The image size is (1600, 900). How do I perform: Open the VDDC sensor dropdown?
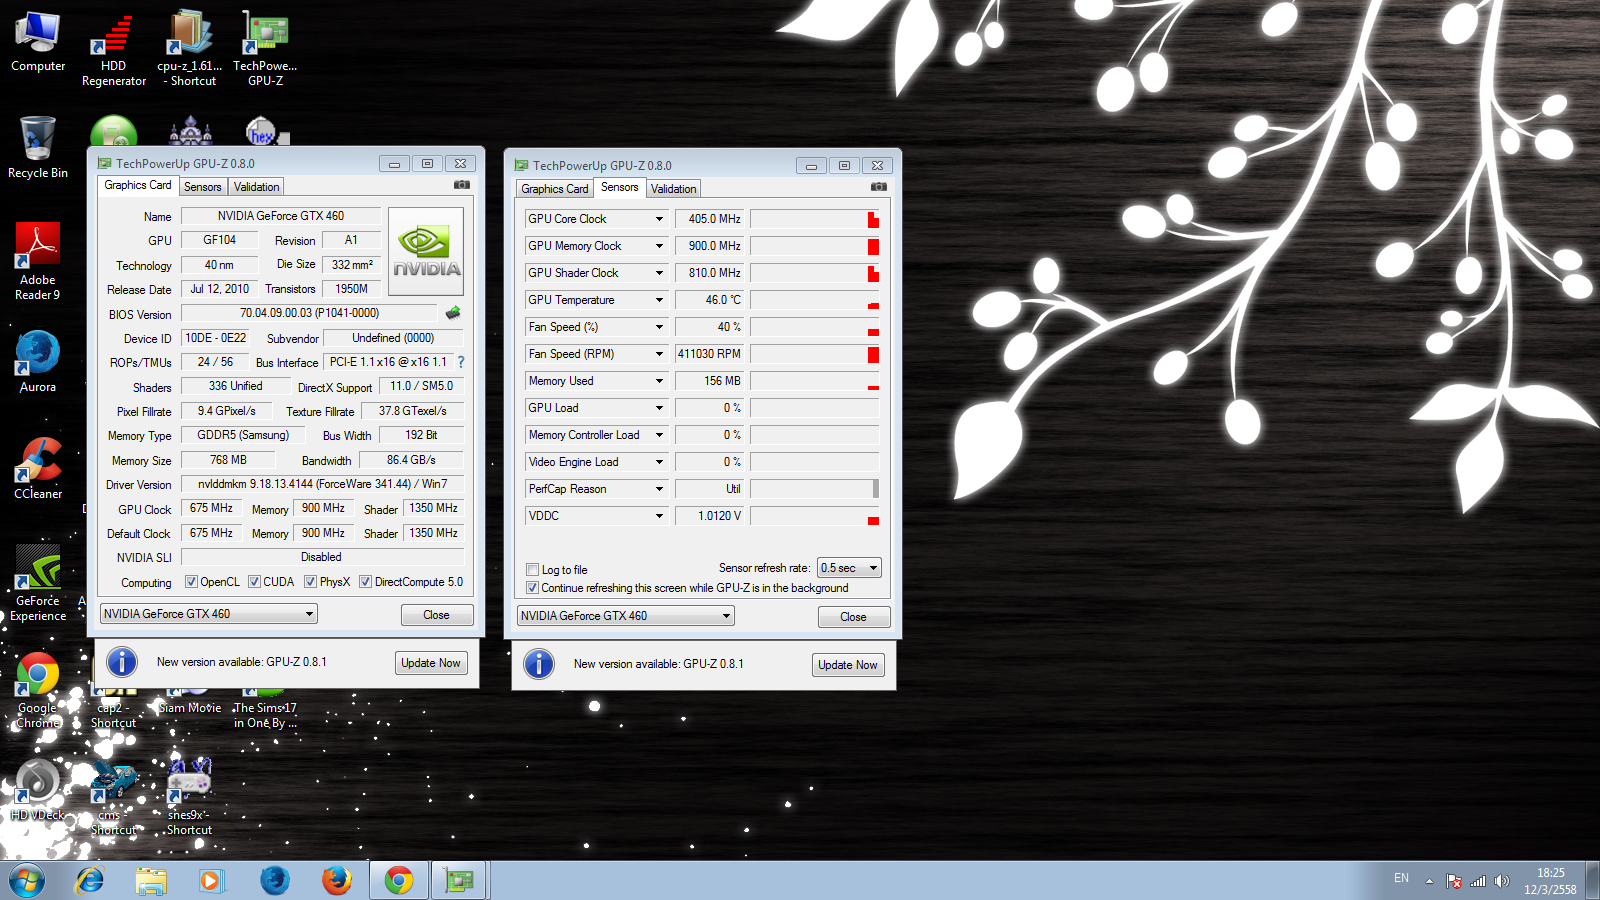659,516
